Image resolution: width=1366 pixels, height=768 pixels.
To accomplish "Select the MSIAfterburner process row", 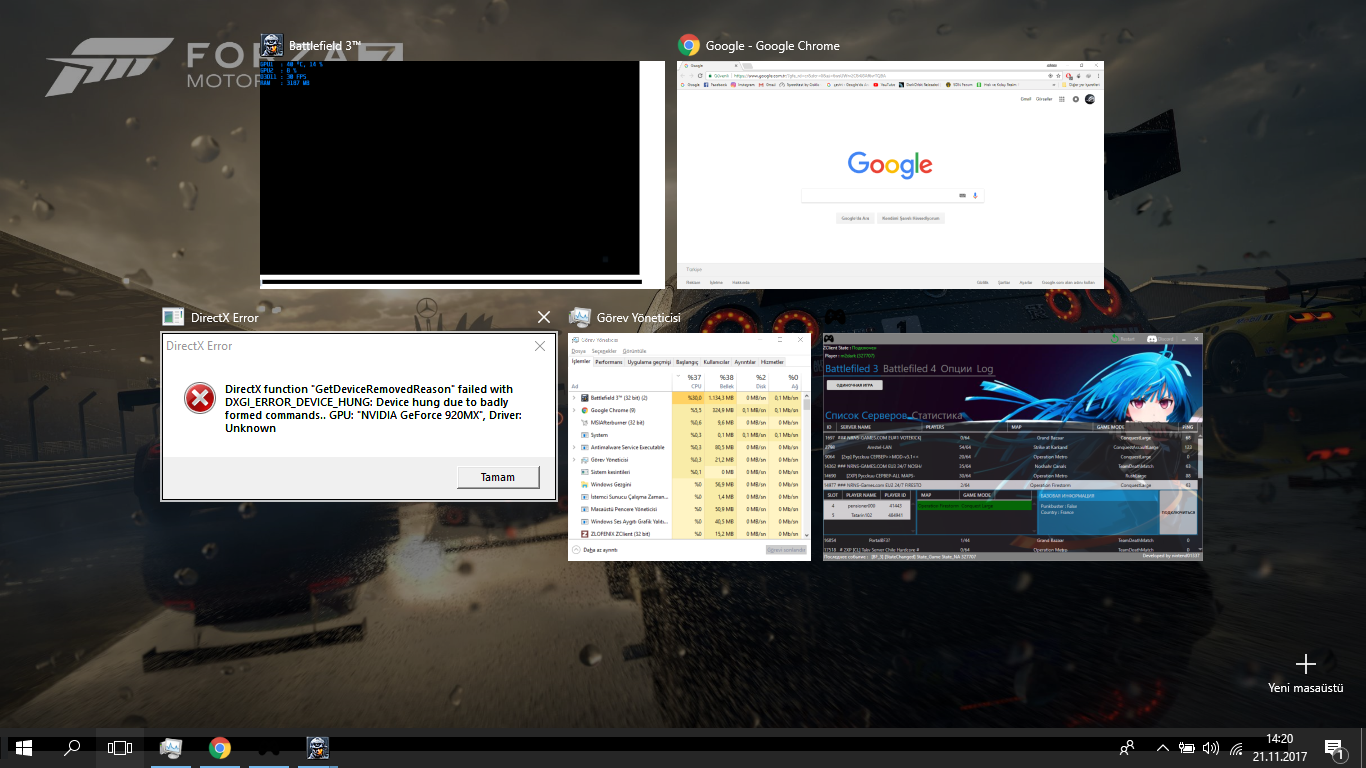I will tap(686, 423).
